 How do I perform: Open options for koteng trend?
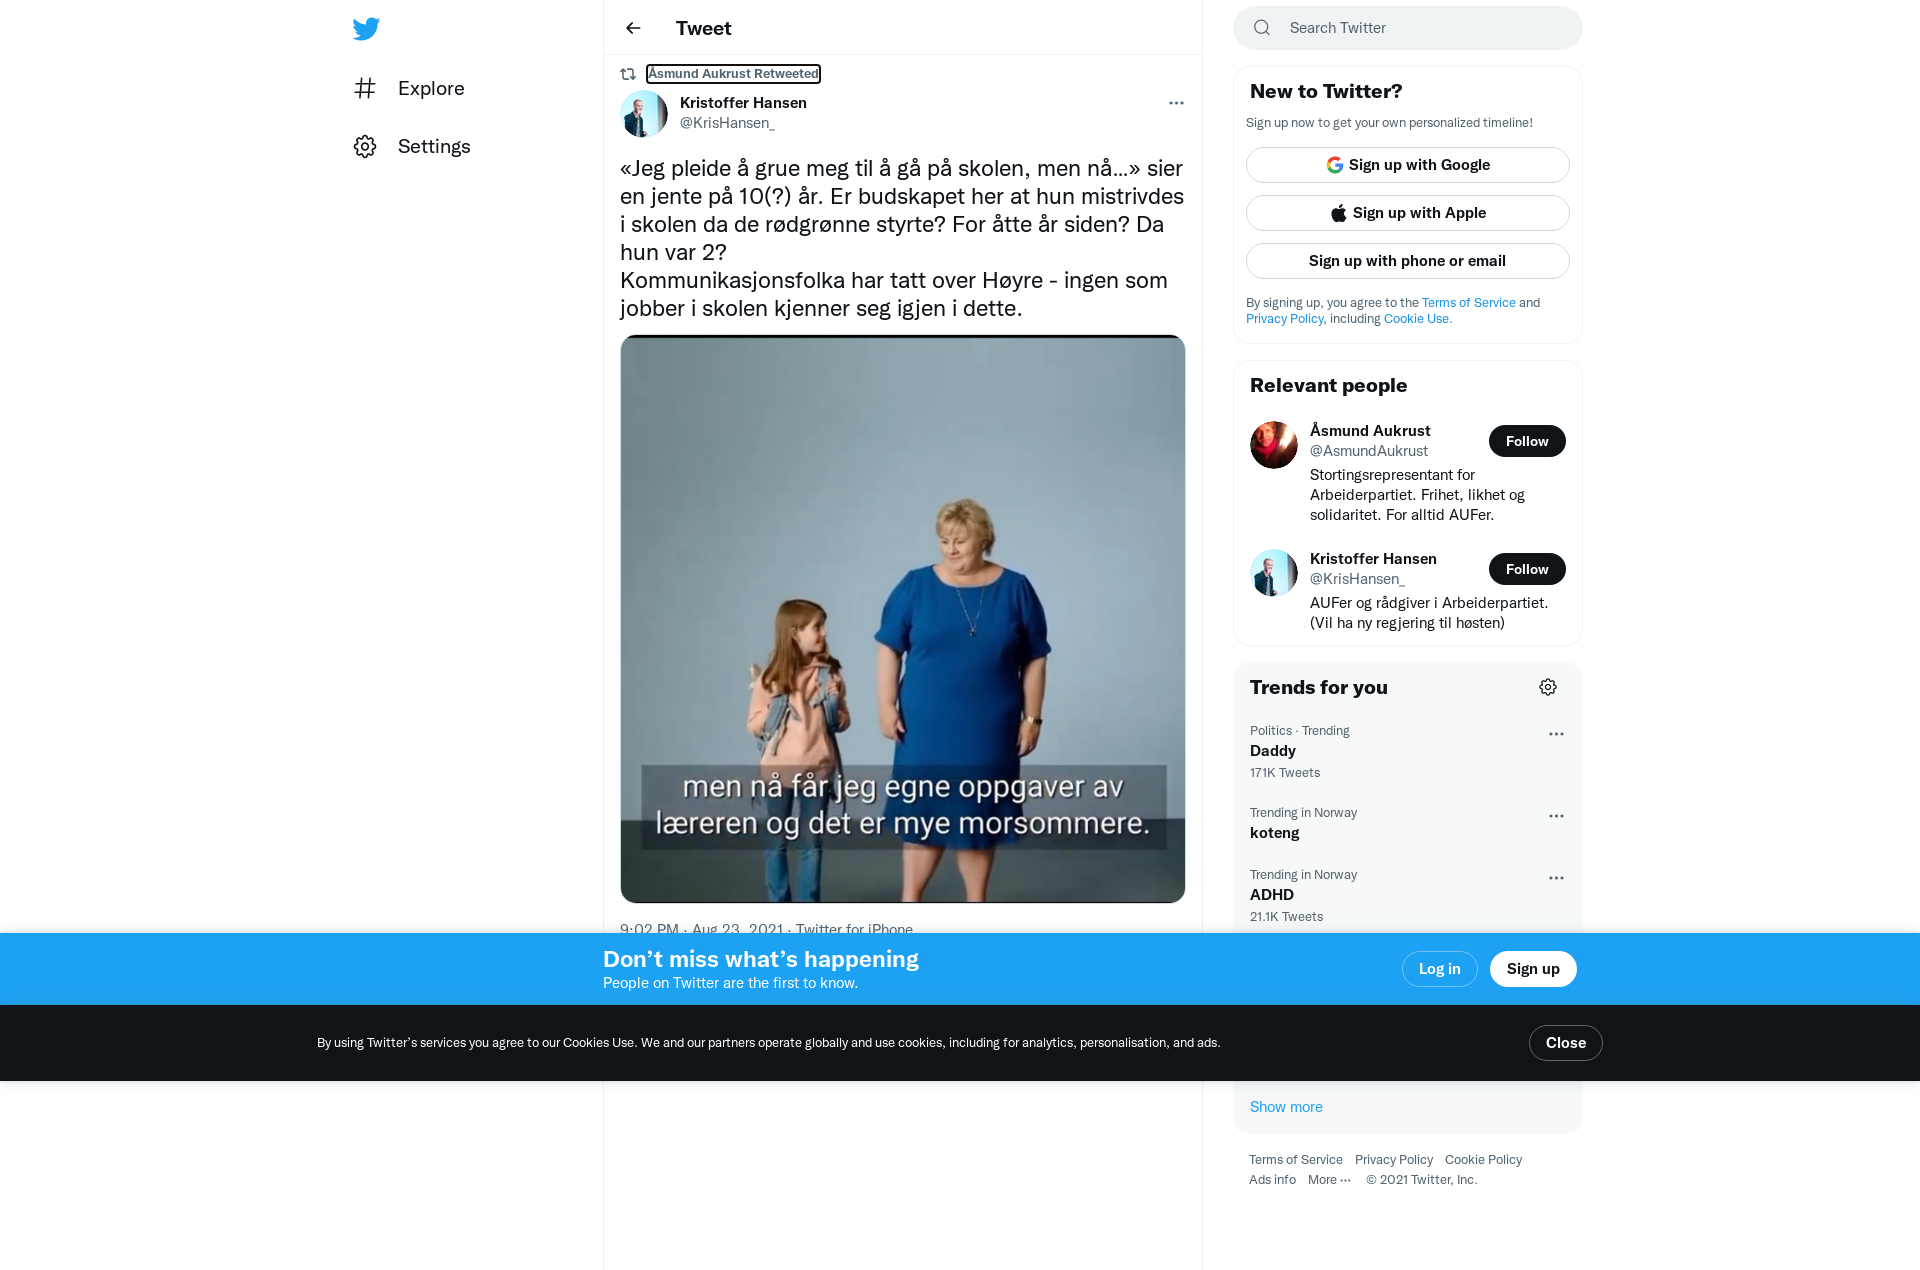pyautogui.click(x=1556, y=816)
